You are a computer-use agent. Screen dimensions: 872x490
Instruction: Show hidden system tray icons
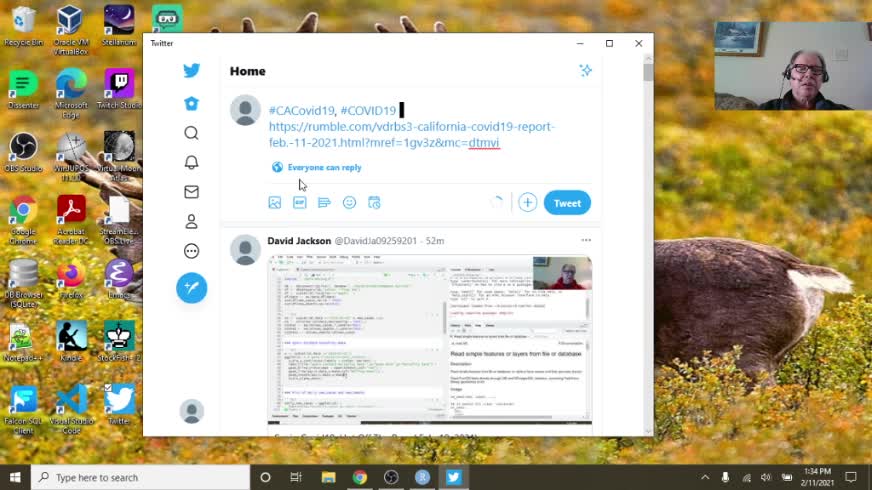click(x=705, y=477)
